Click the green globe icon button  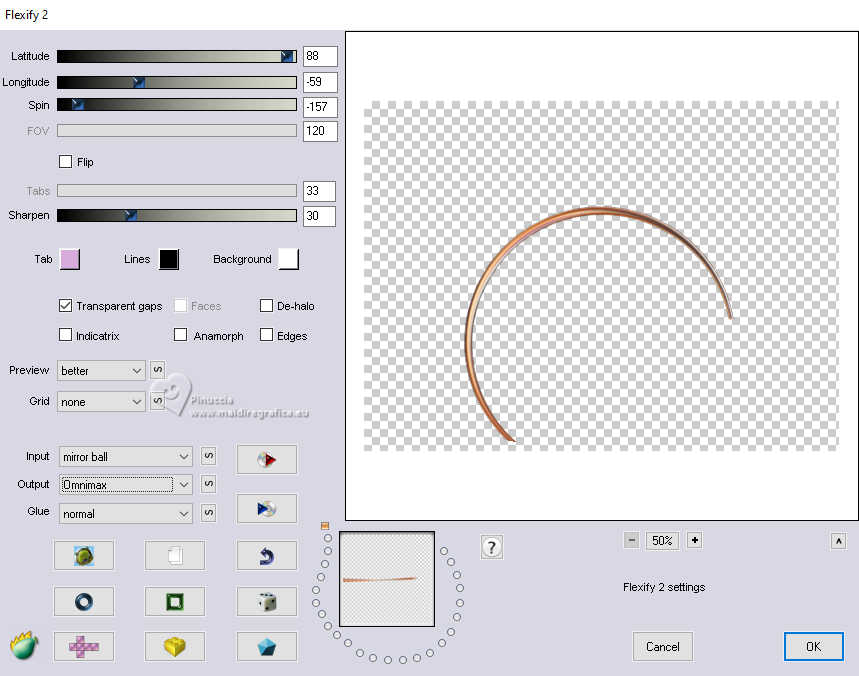point(84,555)
